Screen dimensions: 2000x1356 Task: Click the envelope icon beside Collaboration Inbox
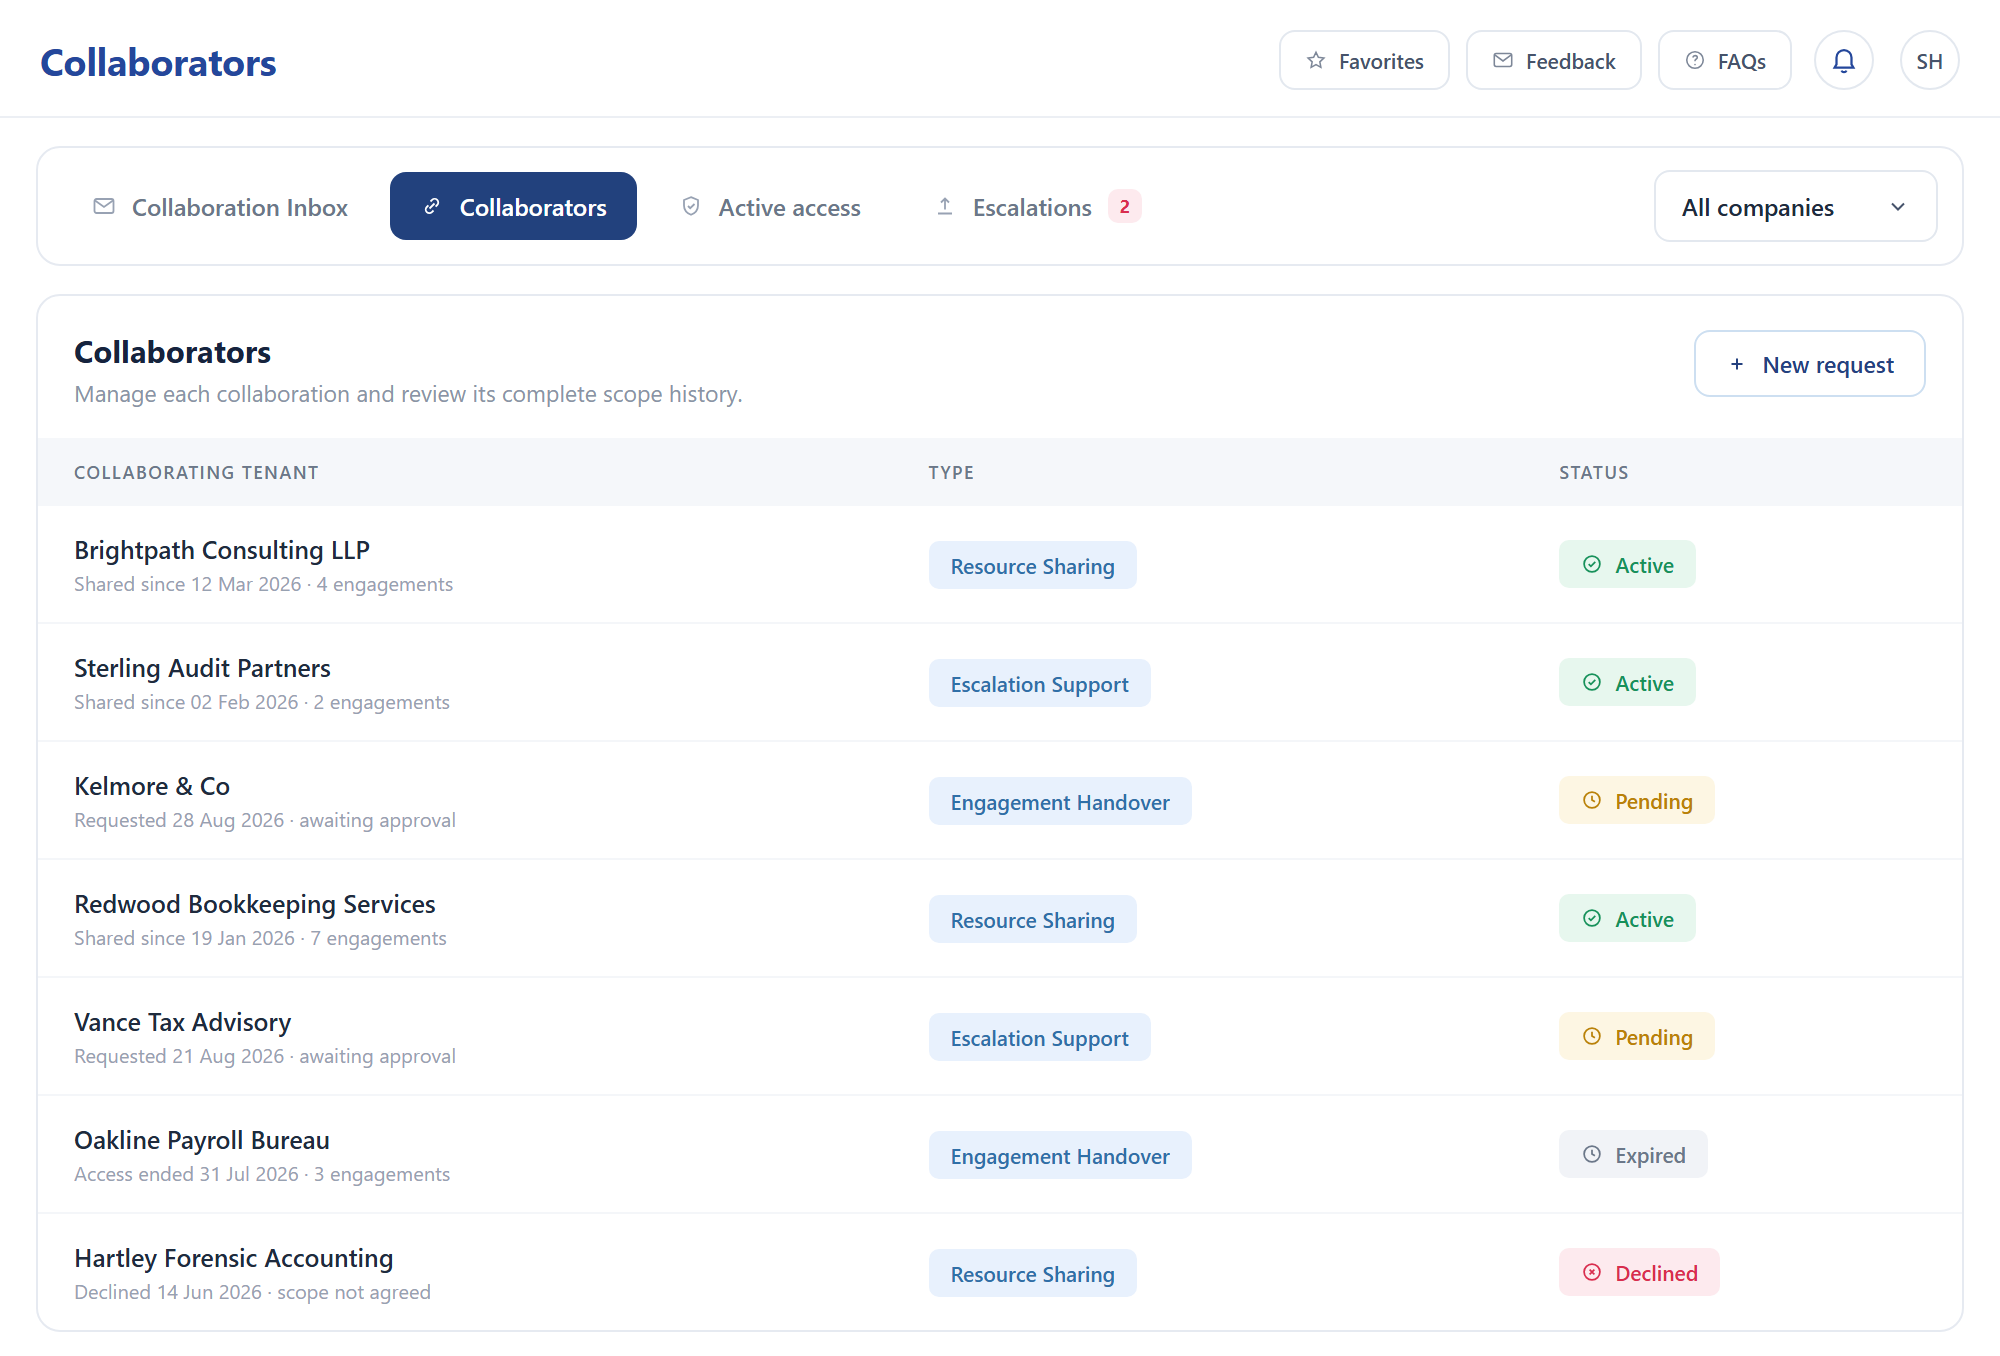(104, 206)
